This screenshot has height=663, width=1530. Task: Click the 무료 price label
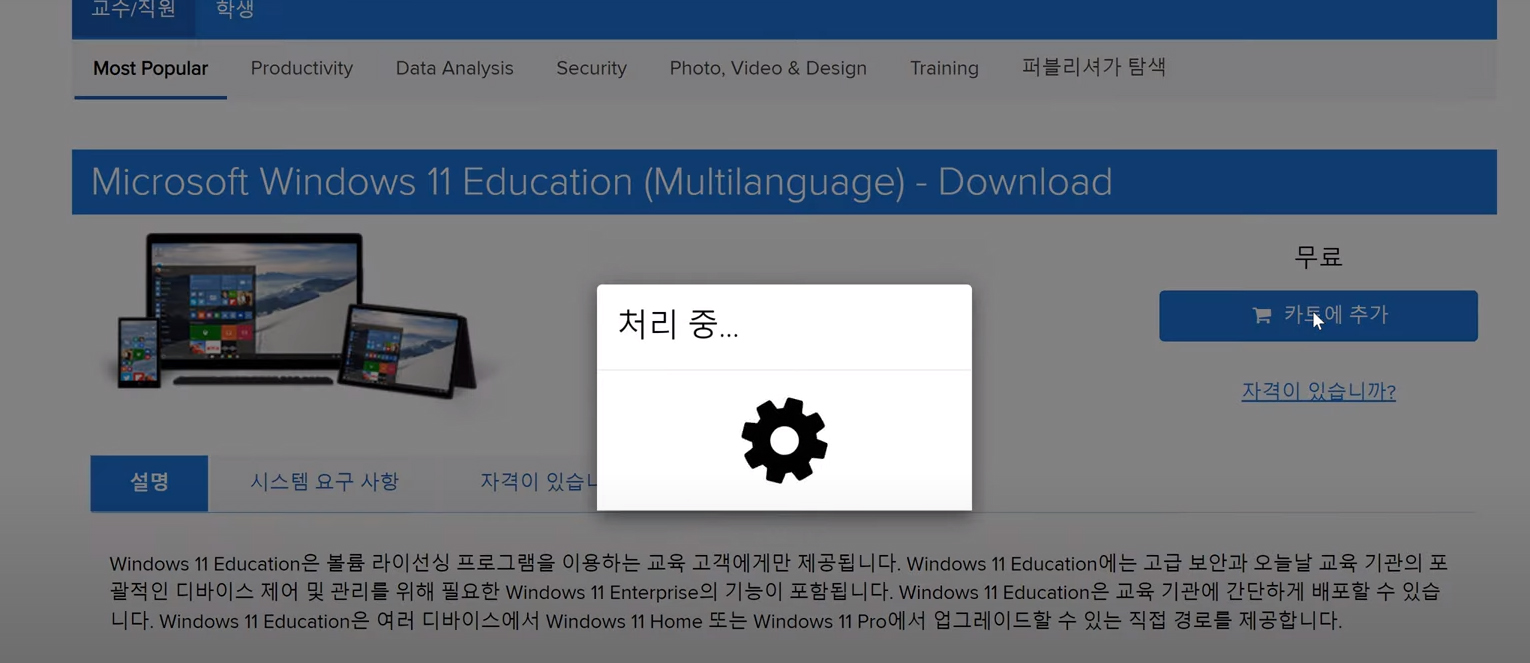tap(1318, 257)
